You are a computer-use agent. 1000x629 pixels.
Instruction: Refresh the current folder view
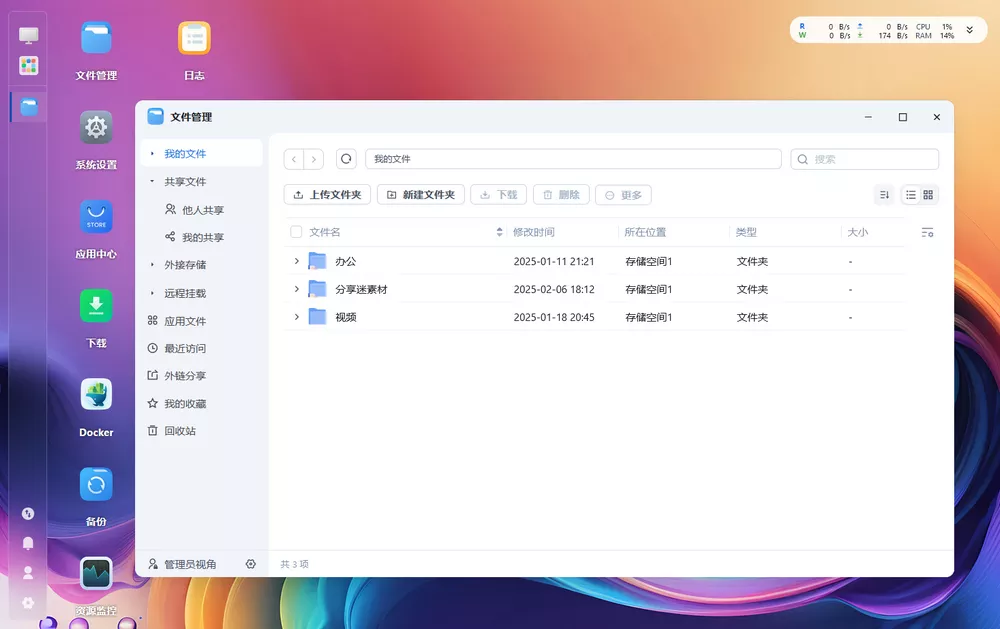tap(345, 158)
